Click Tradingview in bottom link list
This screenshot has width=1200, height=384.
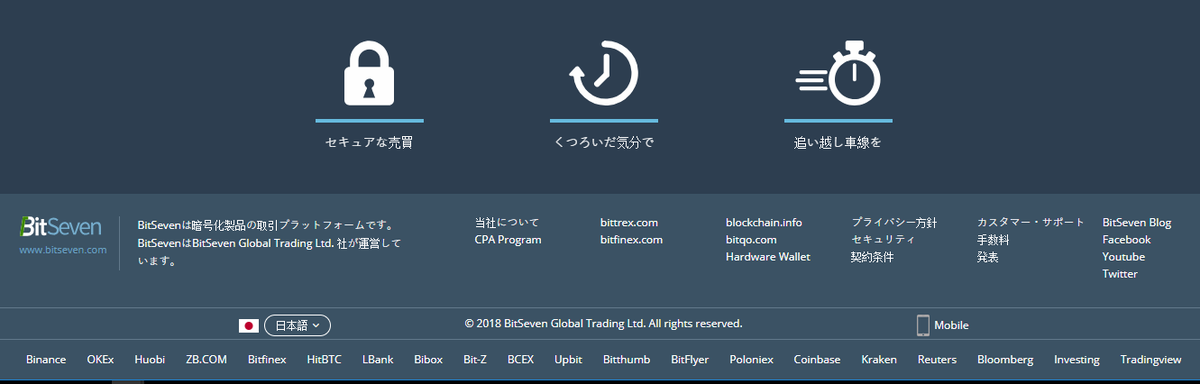(1151, 359)
